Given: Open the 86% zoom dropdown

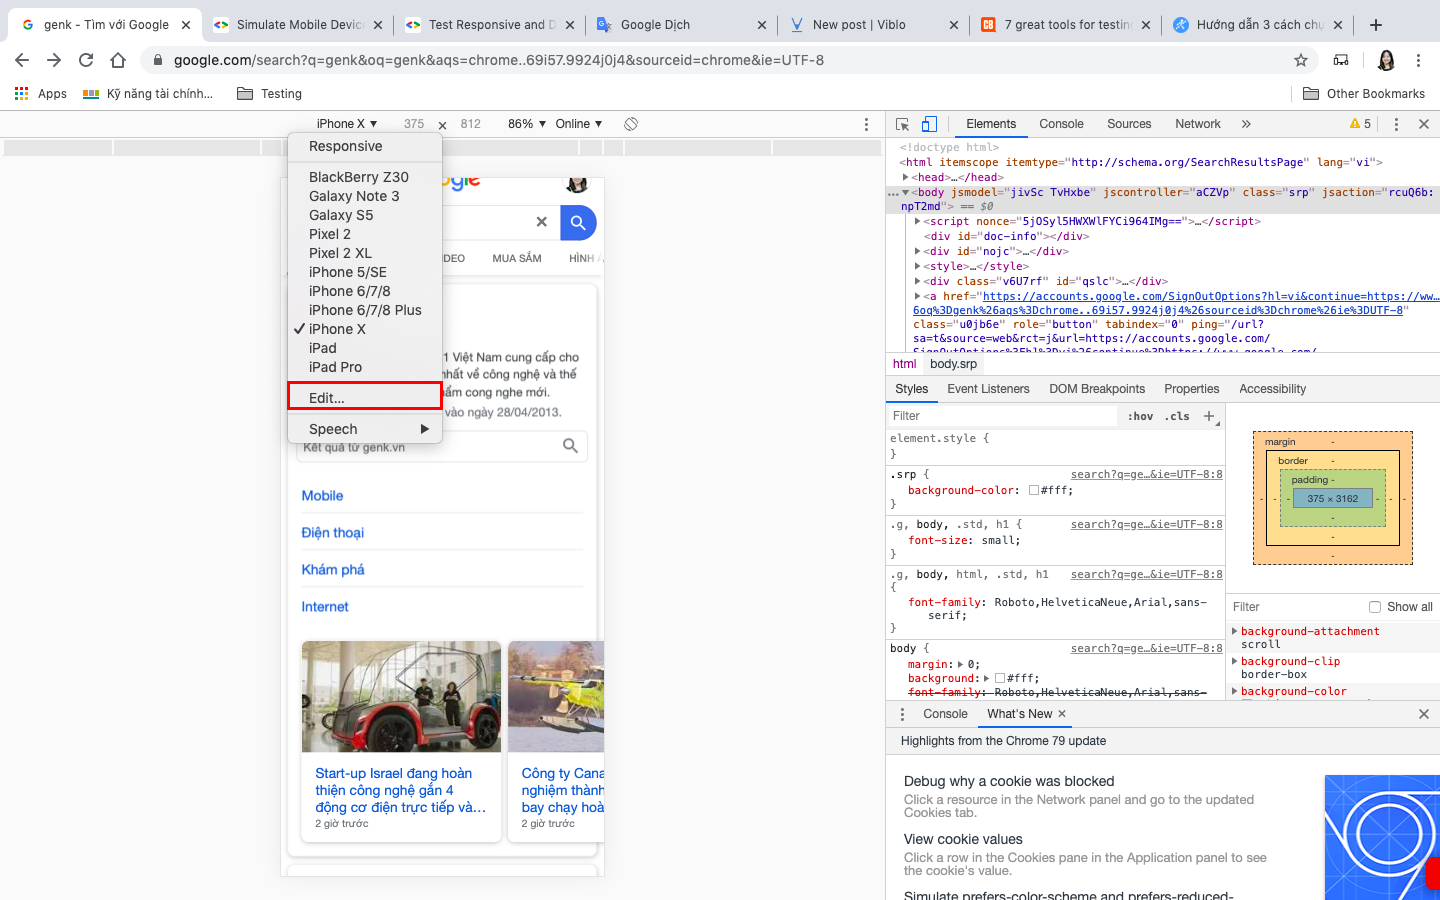Looking at the screenshot, I should pyautogui.click(x=527, y=124).
